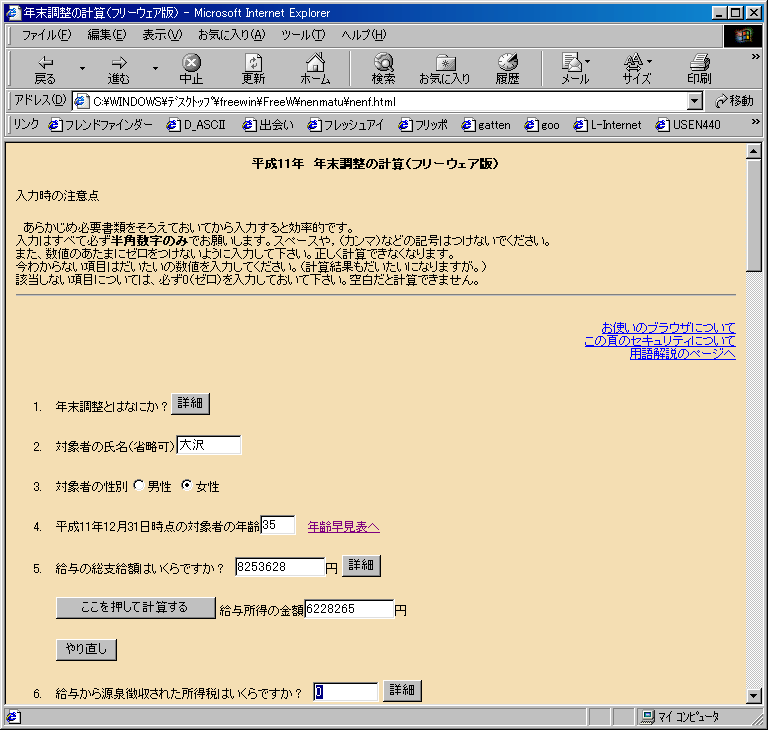Open the ファイル(F) menu

pos(46,35)
